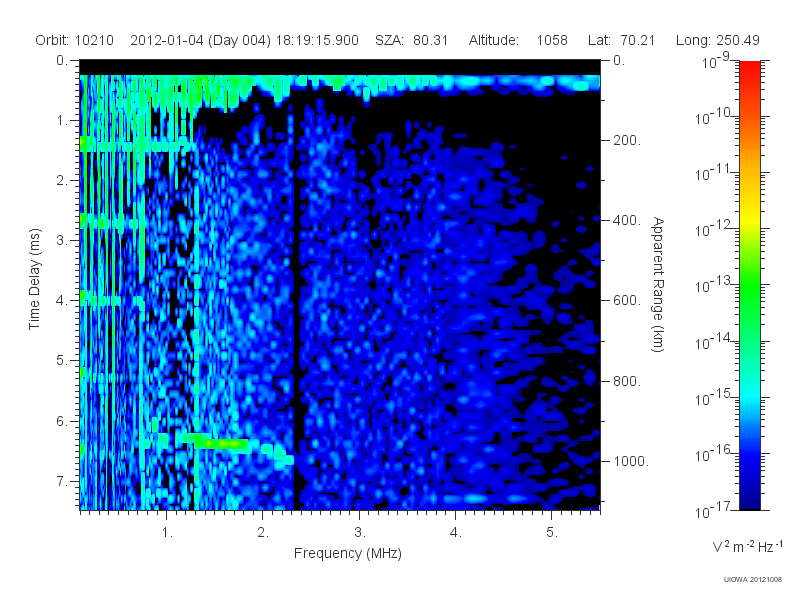Click the Apparent Range (km) axis title
Image resolution: width=800 pixels, height=600 pixels.
click(658, 284)
